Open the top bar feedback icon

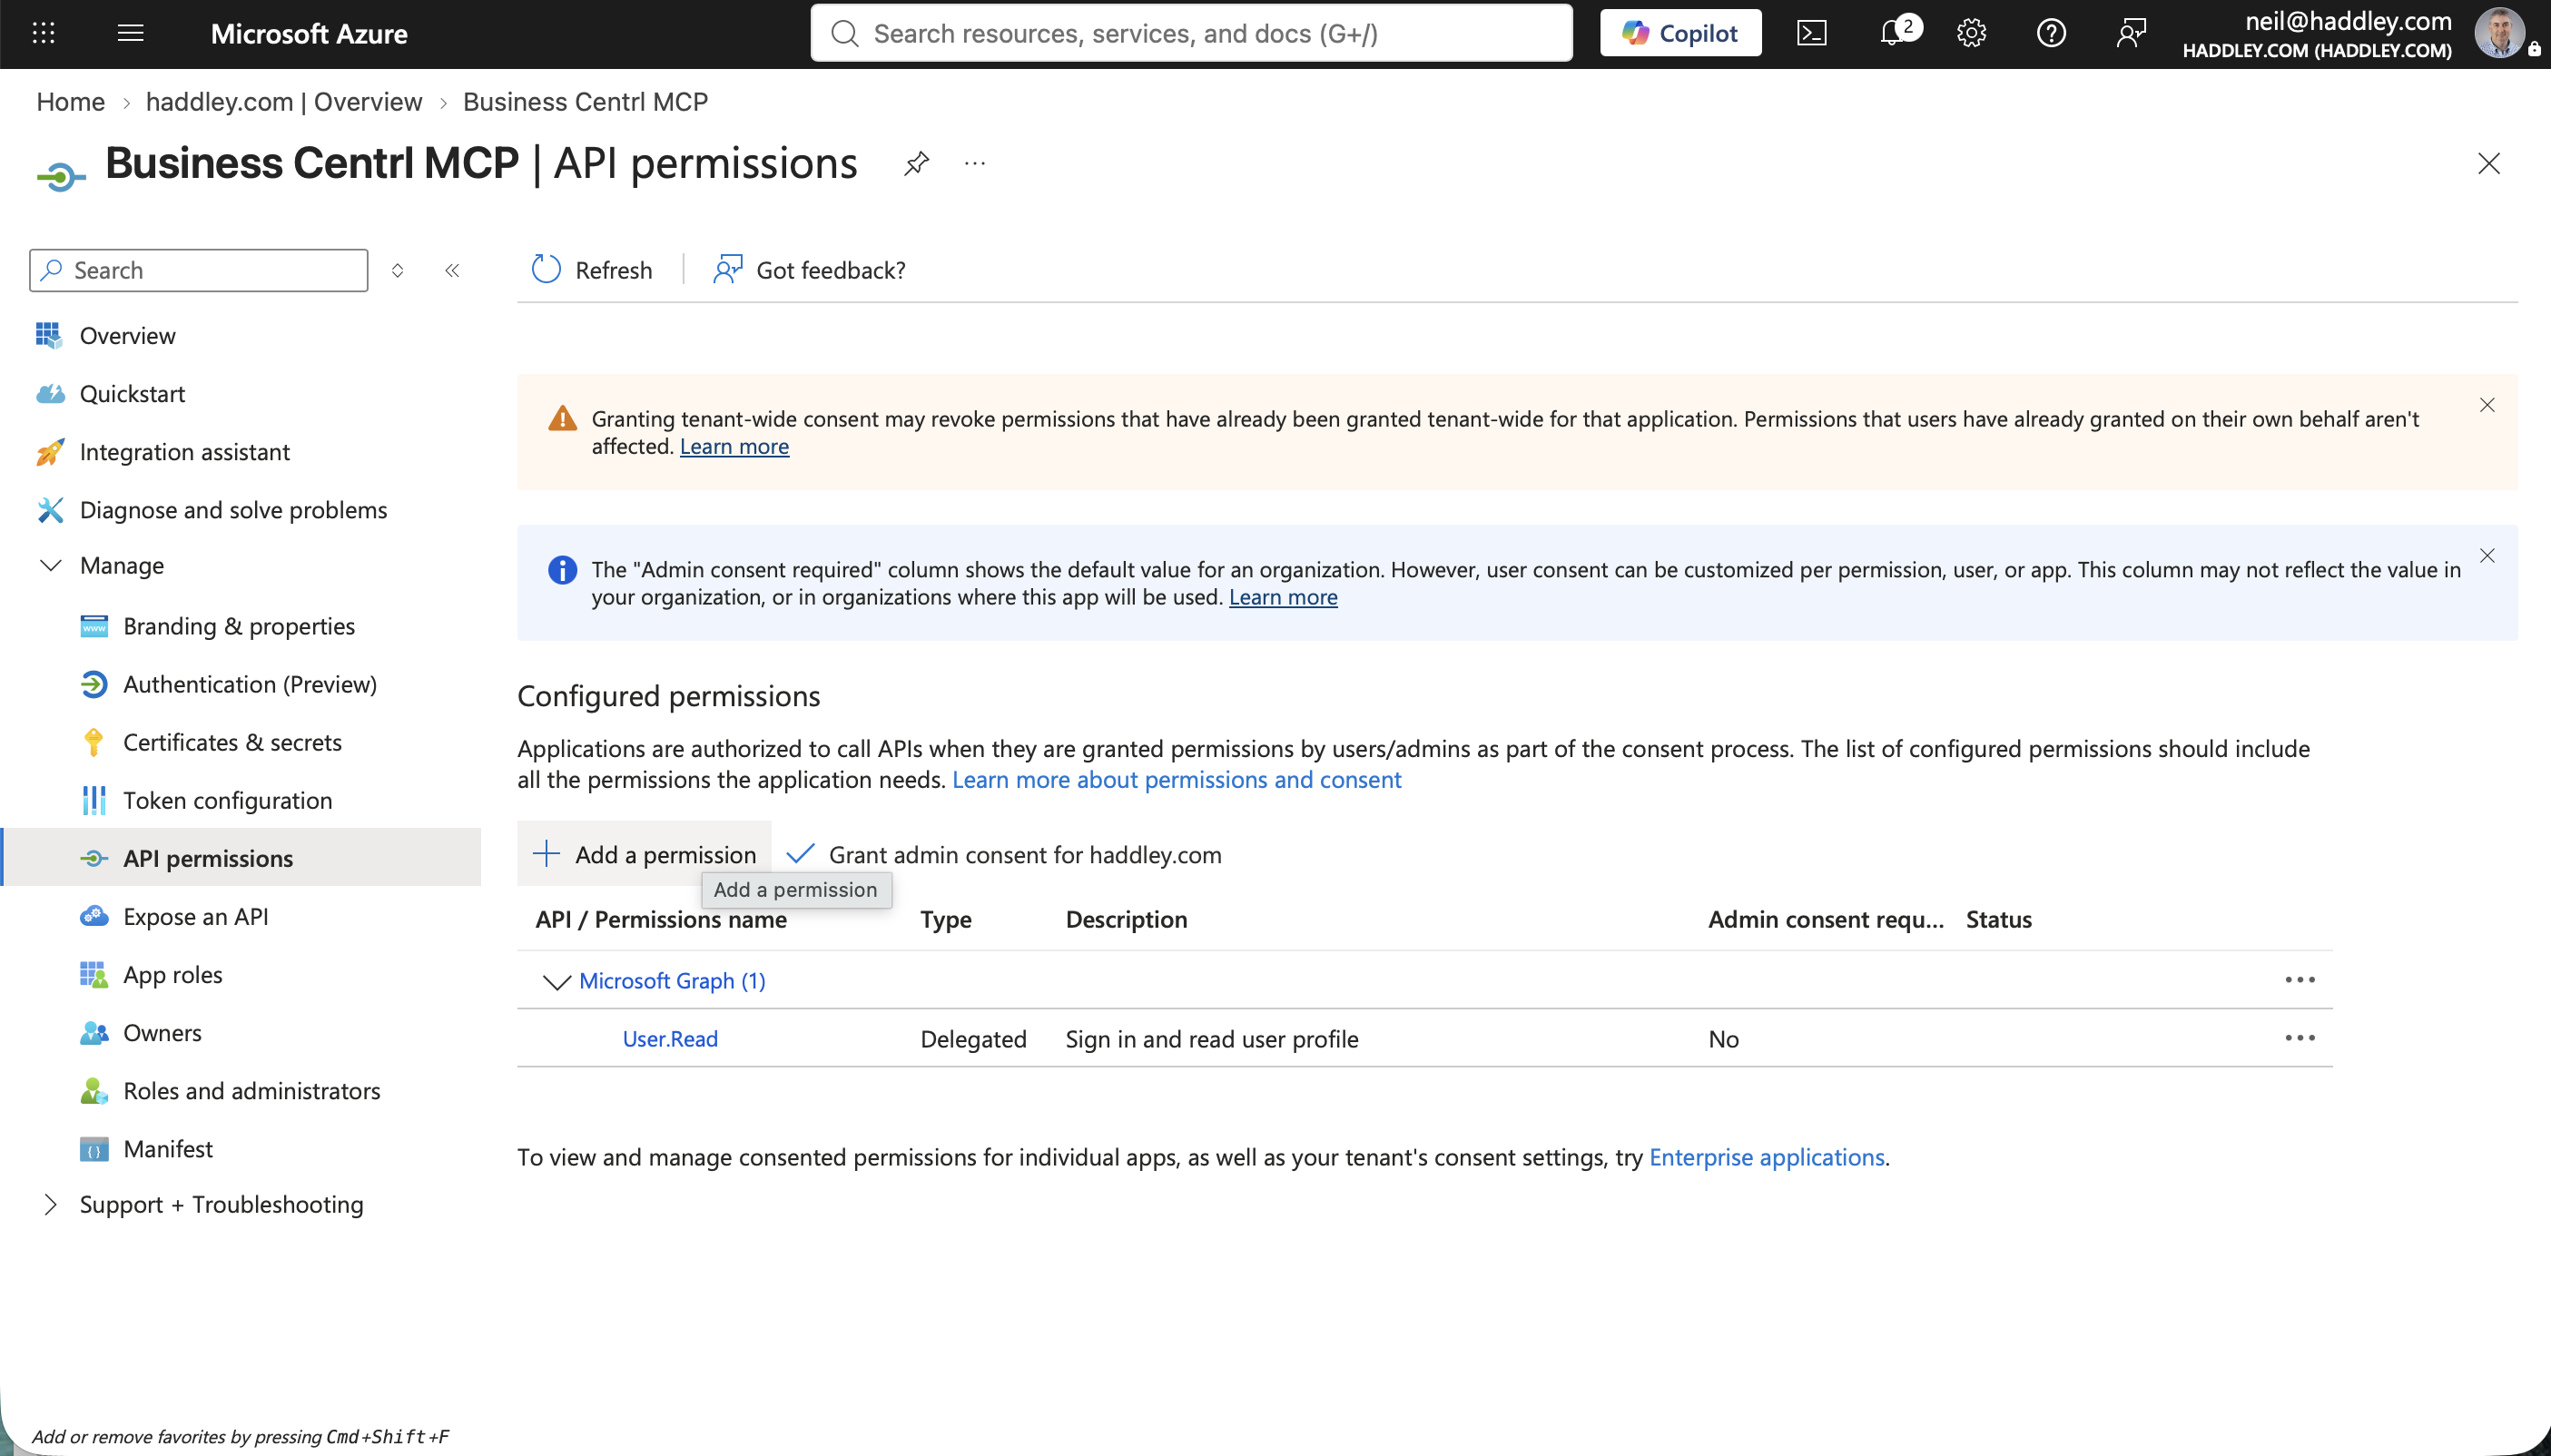pyautogui.click(x=2130, y=33)
